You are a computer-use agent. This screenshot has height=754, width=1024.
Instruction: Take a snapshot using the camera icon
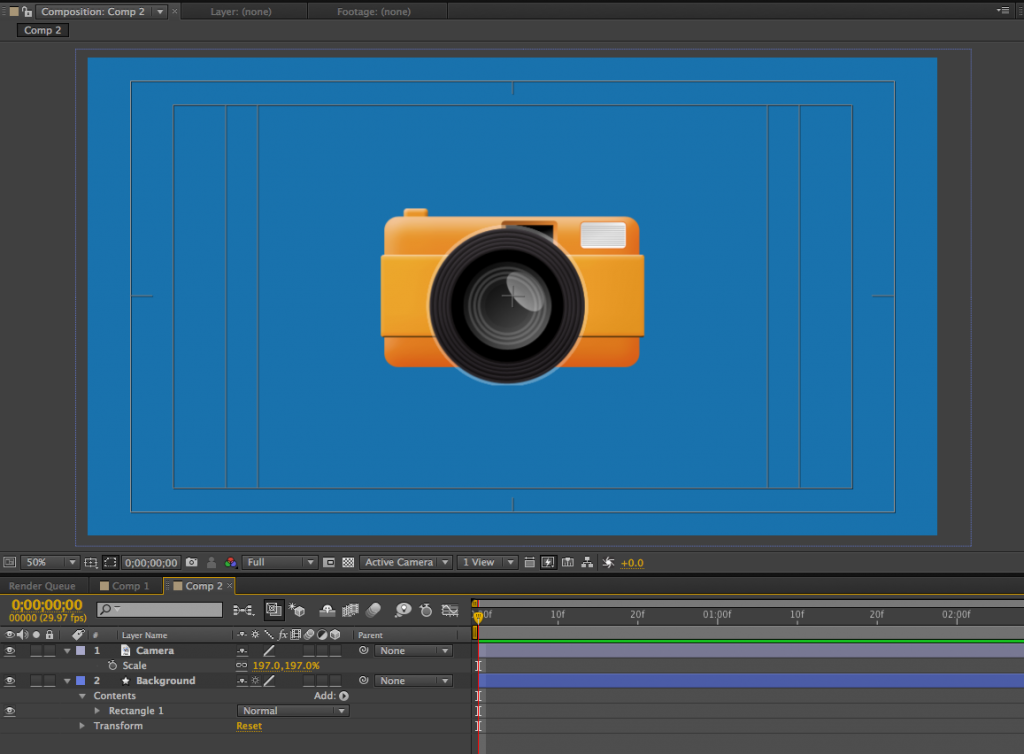190,562
